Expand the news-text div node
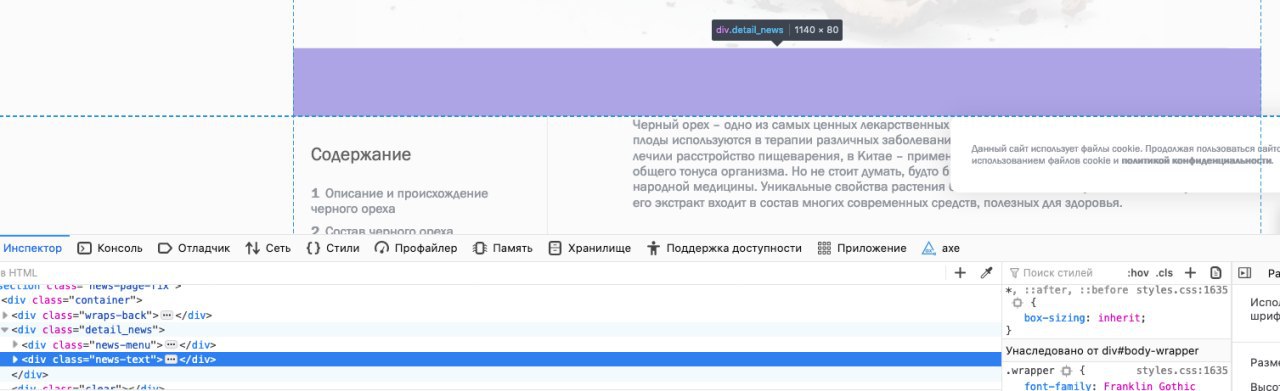Image resolution: width=1280 pixels, height=391 pixels. click(x=15, y=359)
